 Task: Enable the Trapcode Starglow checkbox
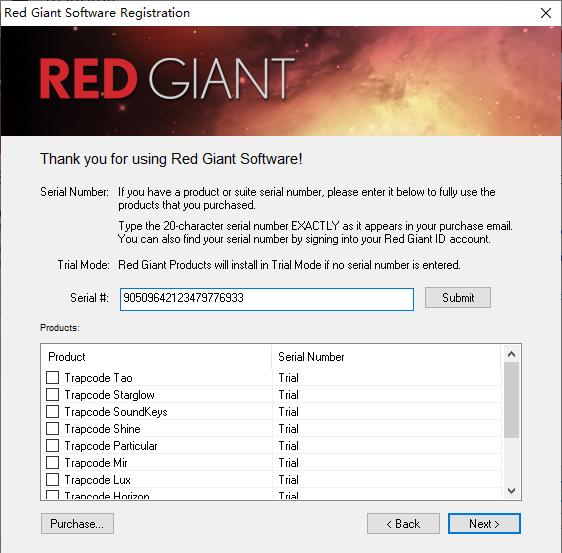point(52,395)
